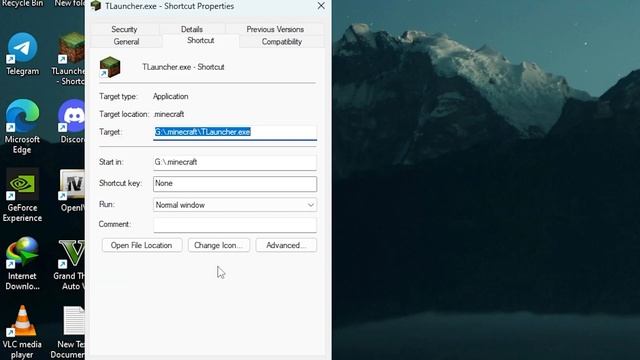The image size is (640, 360).
Task: Click the 'minecraft' target location value
Action: (x=169, y=114)
